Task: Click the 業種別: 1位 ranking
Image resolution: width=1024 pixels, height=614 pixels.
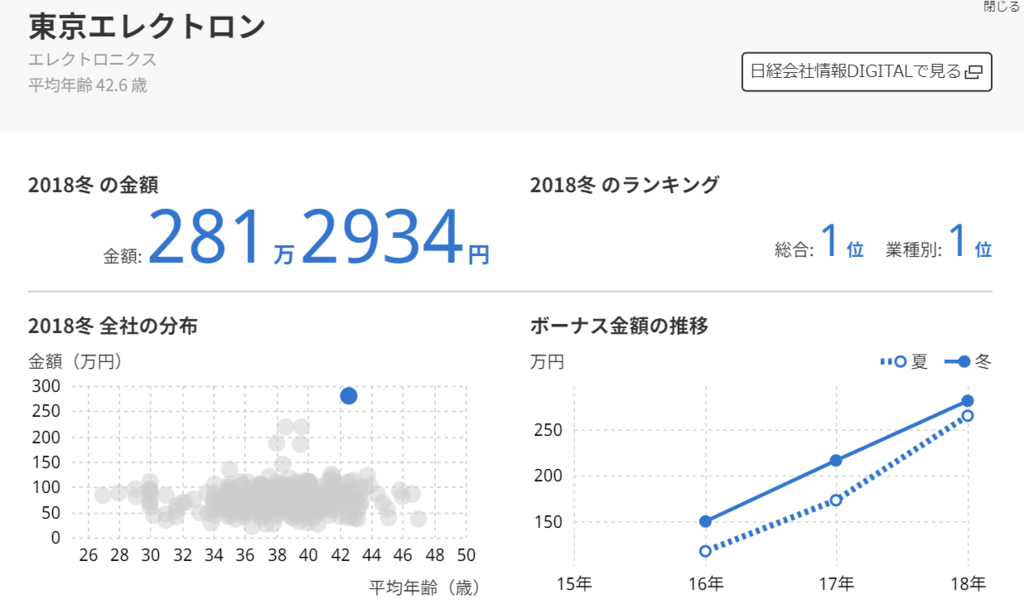Action: (938, 242)
